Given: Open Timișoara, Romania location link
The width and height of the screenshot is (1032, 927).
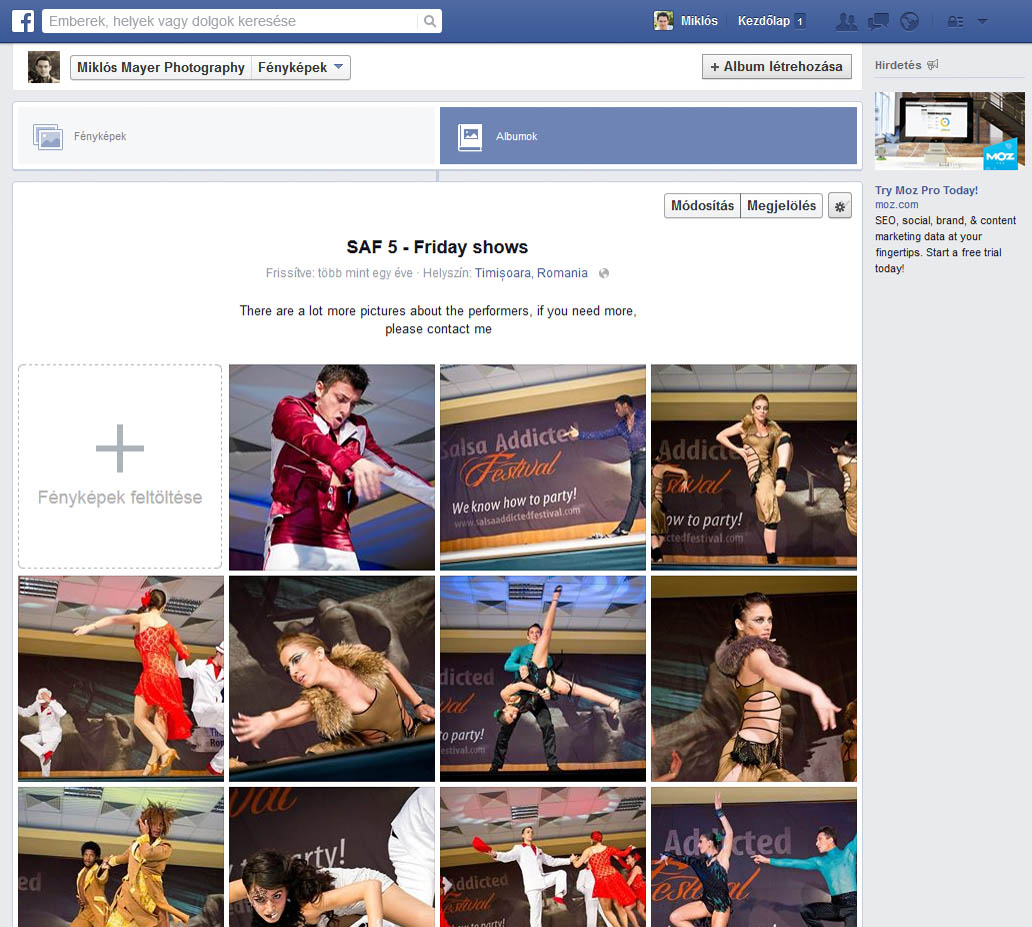Looking at the screenshot, I should coord(531,273).
